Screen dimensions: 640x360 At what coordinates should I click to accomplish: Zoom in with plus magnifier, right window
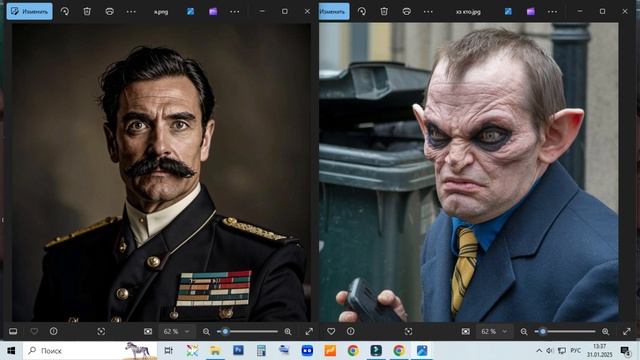point(605,331)
